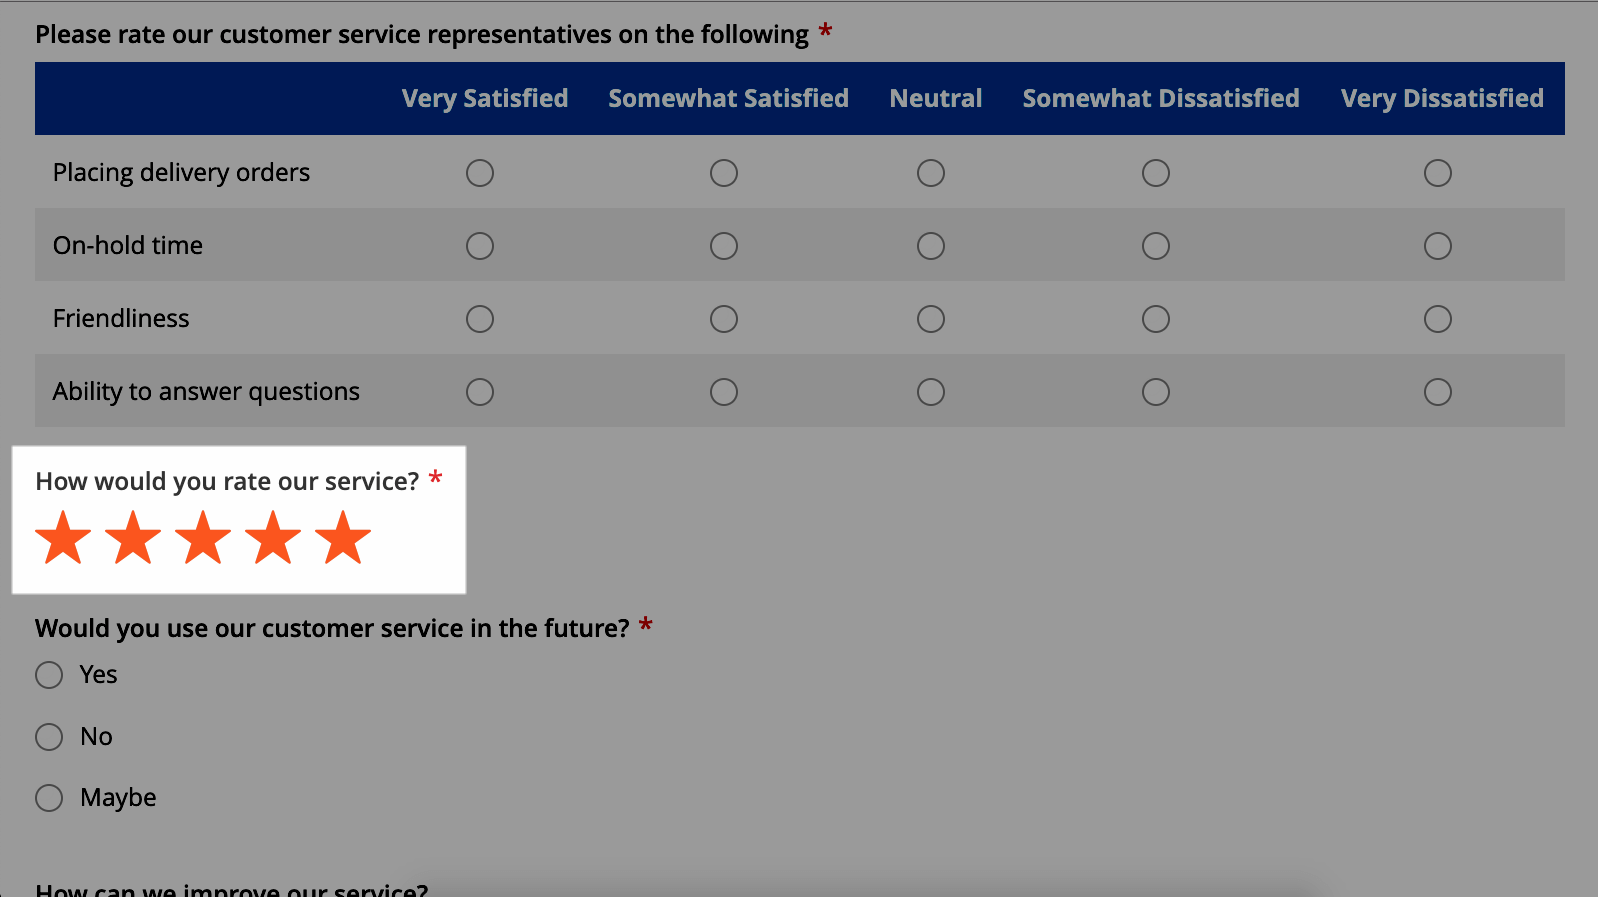
Task: Set Friendliness to Somewhat Dissatisfied
Action: pyautogui.click(x=1156, y=319)
